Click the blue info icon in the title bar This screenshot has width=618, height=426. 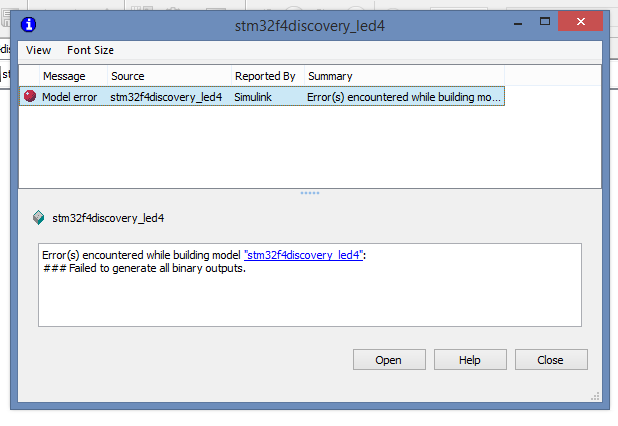point(28,24)
